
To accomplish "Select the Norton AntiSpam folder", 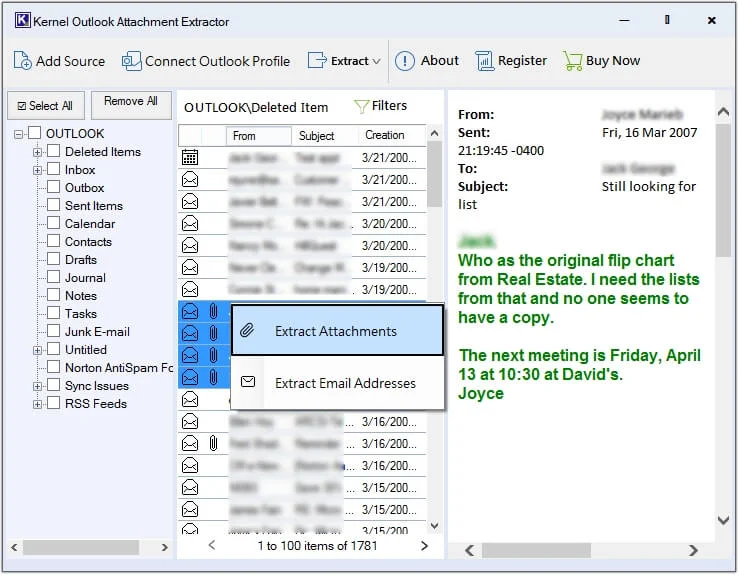I will (119, 368).
